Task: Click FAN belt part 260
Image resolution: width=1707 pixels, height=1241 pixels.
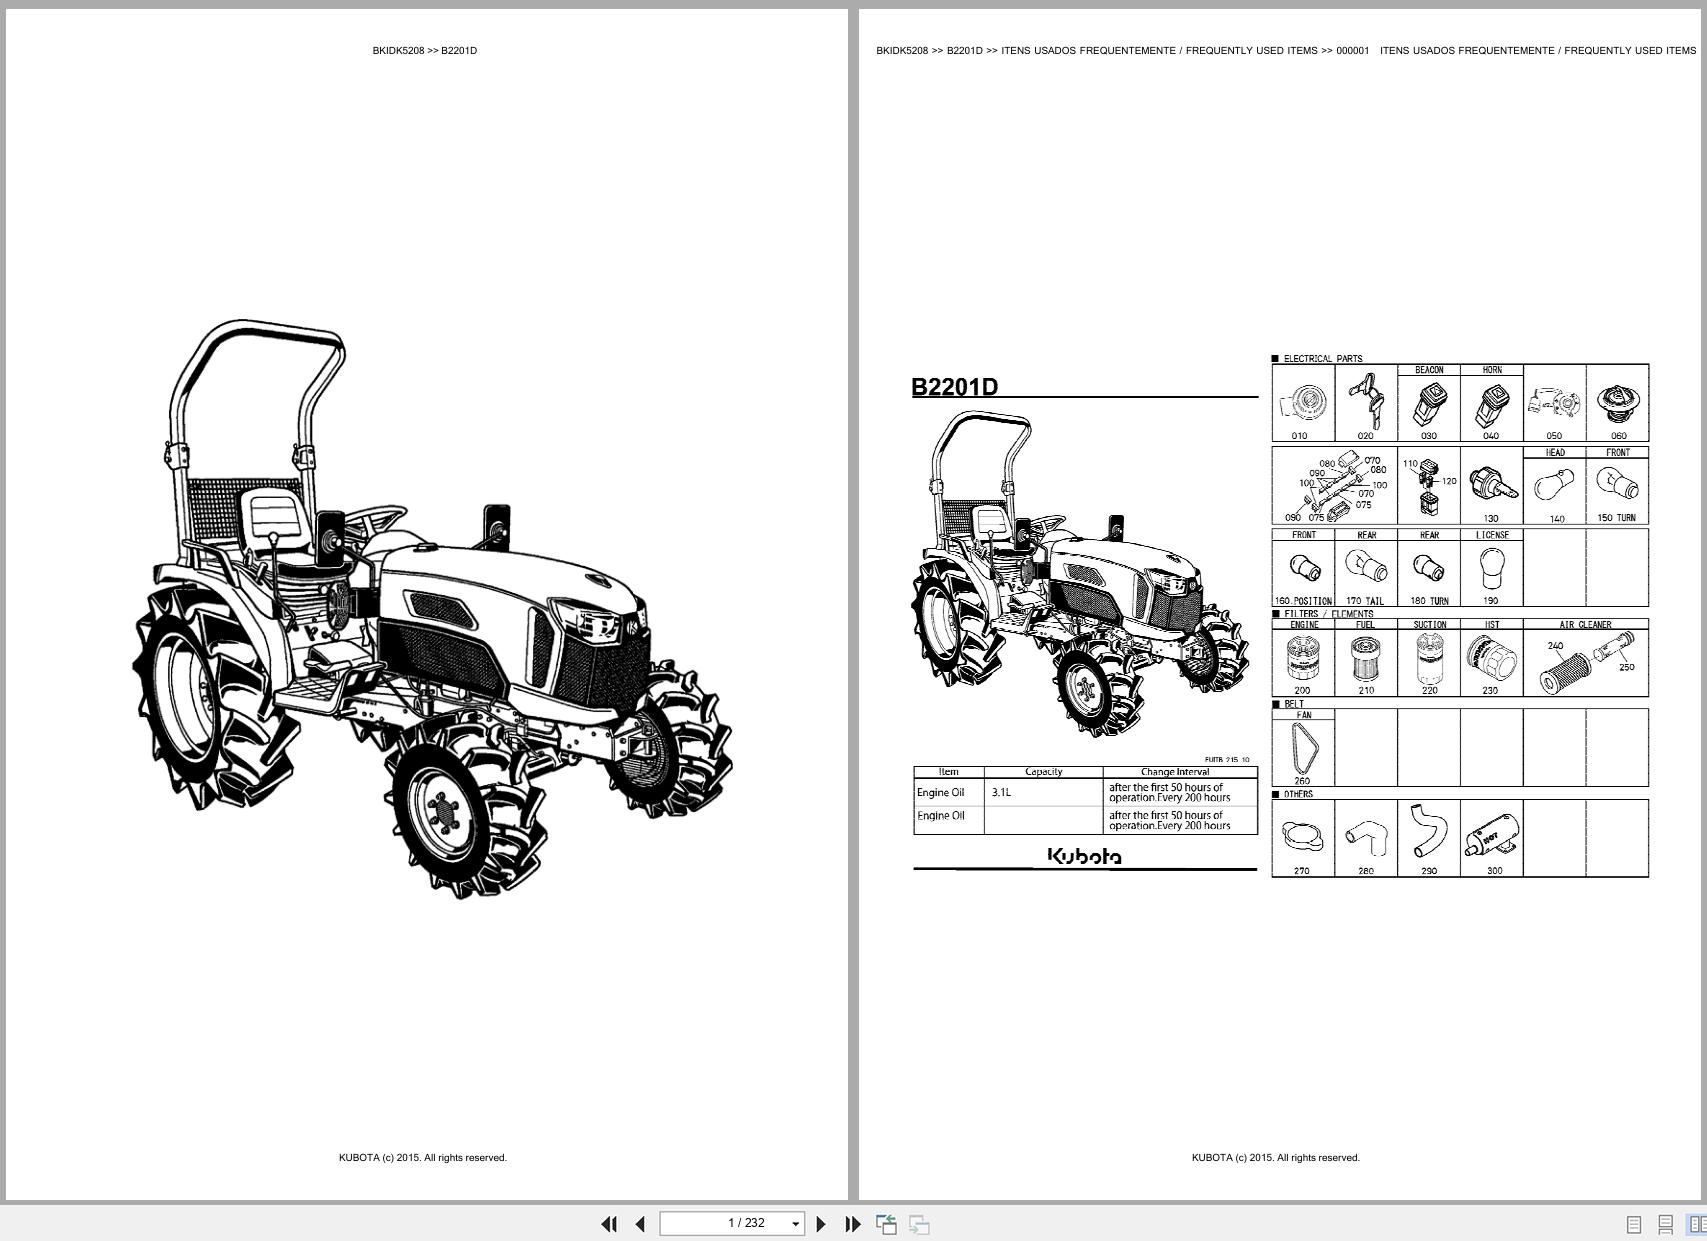Action: point(1303,748)
